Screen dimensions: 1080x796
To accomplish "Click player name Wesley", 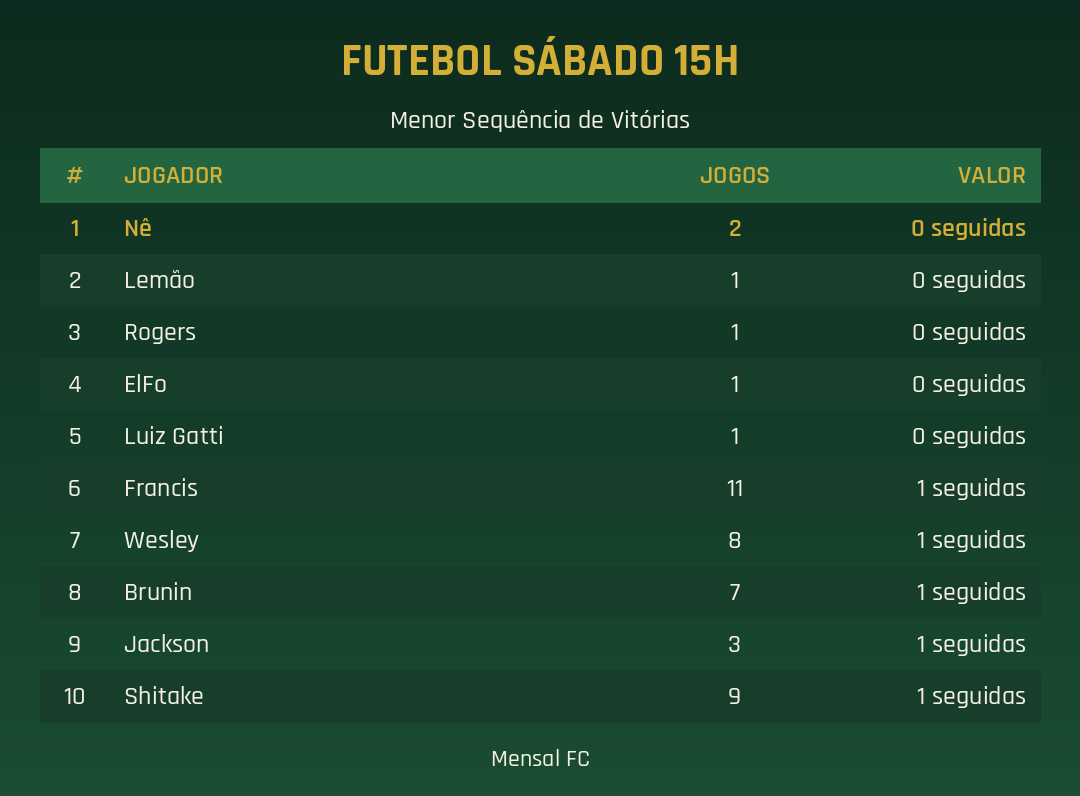I will click(x=161, y=541).
